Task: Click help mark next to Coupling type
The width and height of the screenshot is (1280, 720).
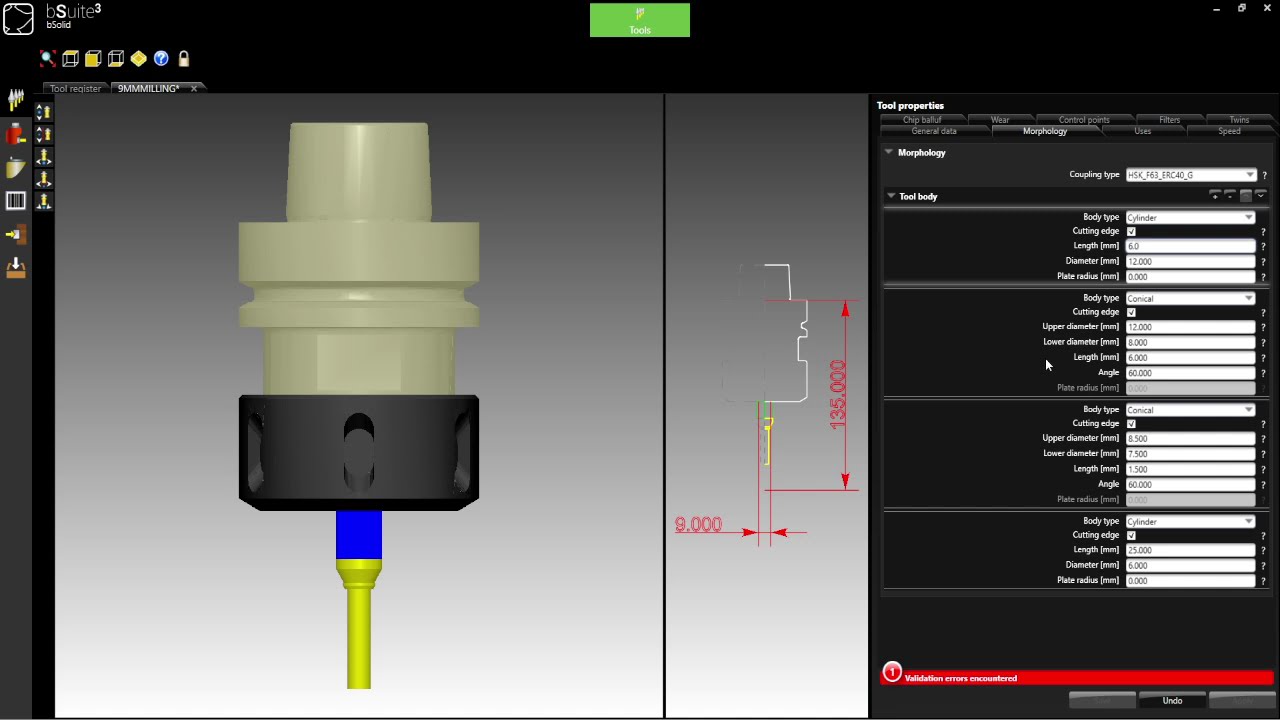Action: coord(1264,175)
